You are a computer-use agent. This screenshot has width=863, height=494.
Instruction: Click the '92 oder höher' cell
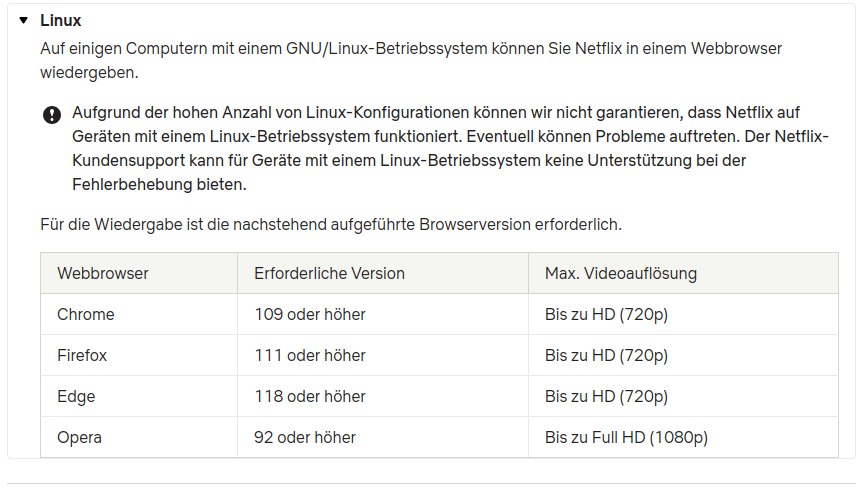[x=383, y=437]
